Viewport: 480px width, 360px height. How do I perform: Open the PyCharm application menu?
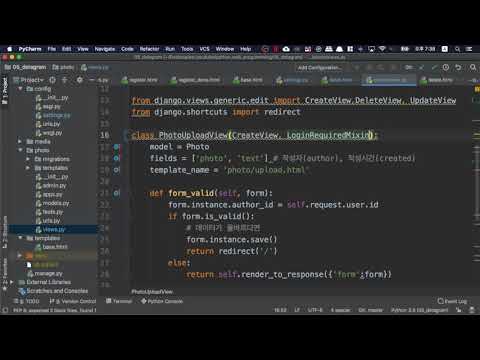pos(30,49)
